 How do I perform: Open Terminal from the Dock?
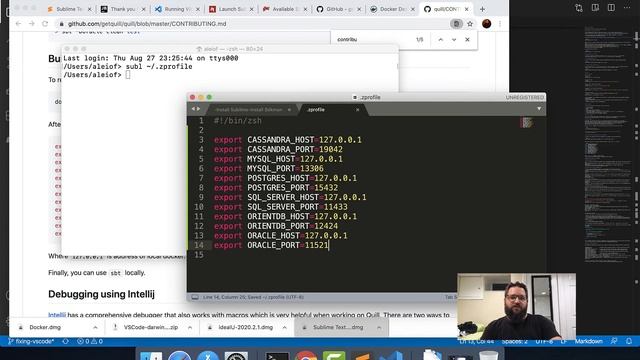277,356
